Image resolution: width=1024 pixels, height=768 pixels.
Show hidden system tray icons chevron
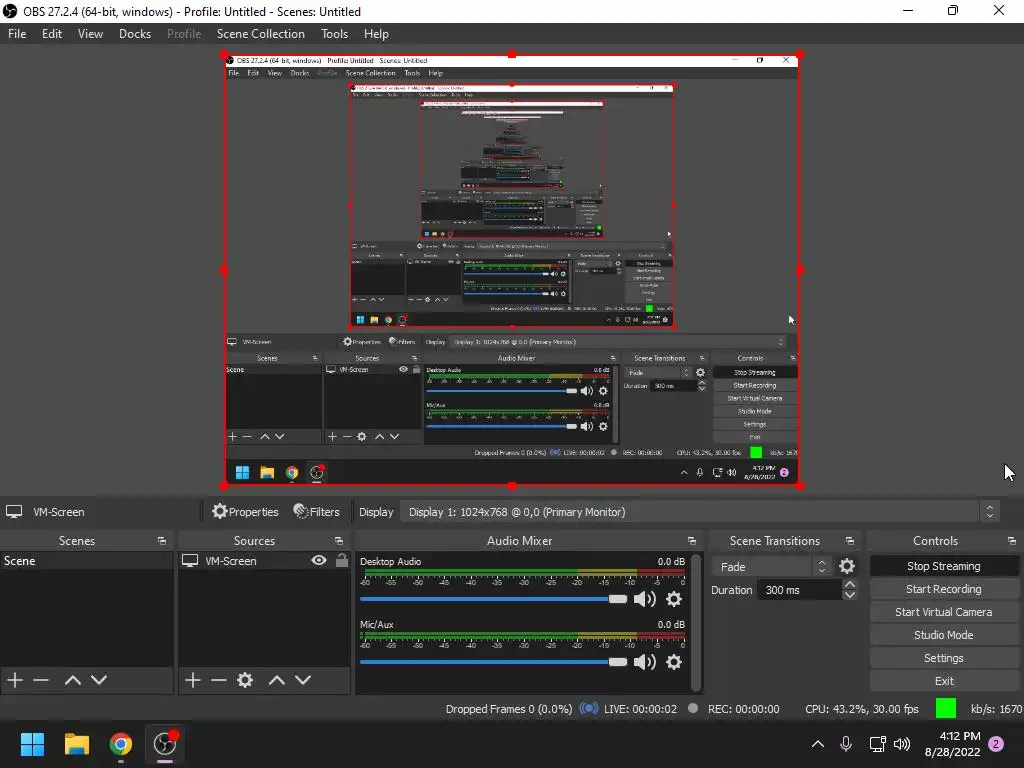(x=818, y=744)
